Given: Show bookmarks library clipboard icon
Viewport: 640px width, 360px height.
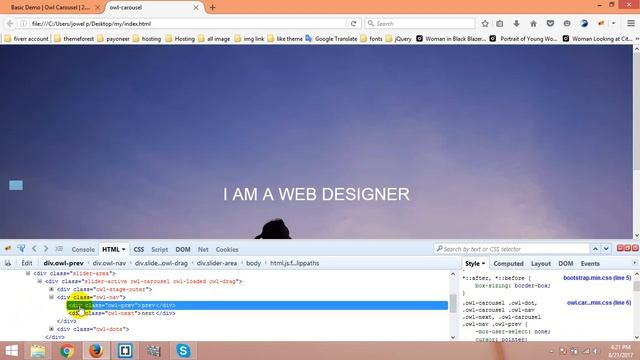Looking at the screenshot, I should click(x=500, y=24).
